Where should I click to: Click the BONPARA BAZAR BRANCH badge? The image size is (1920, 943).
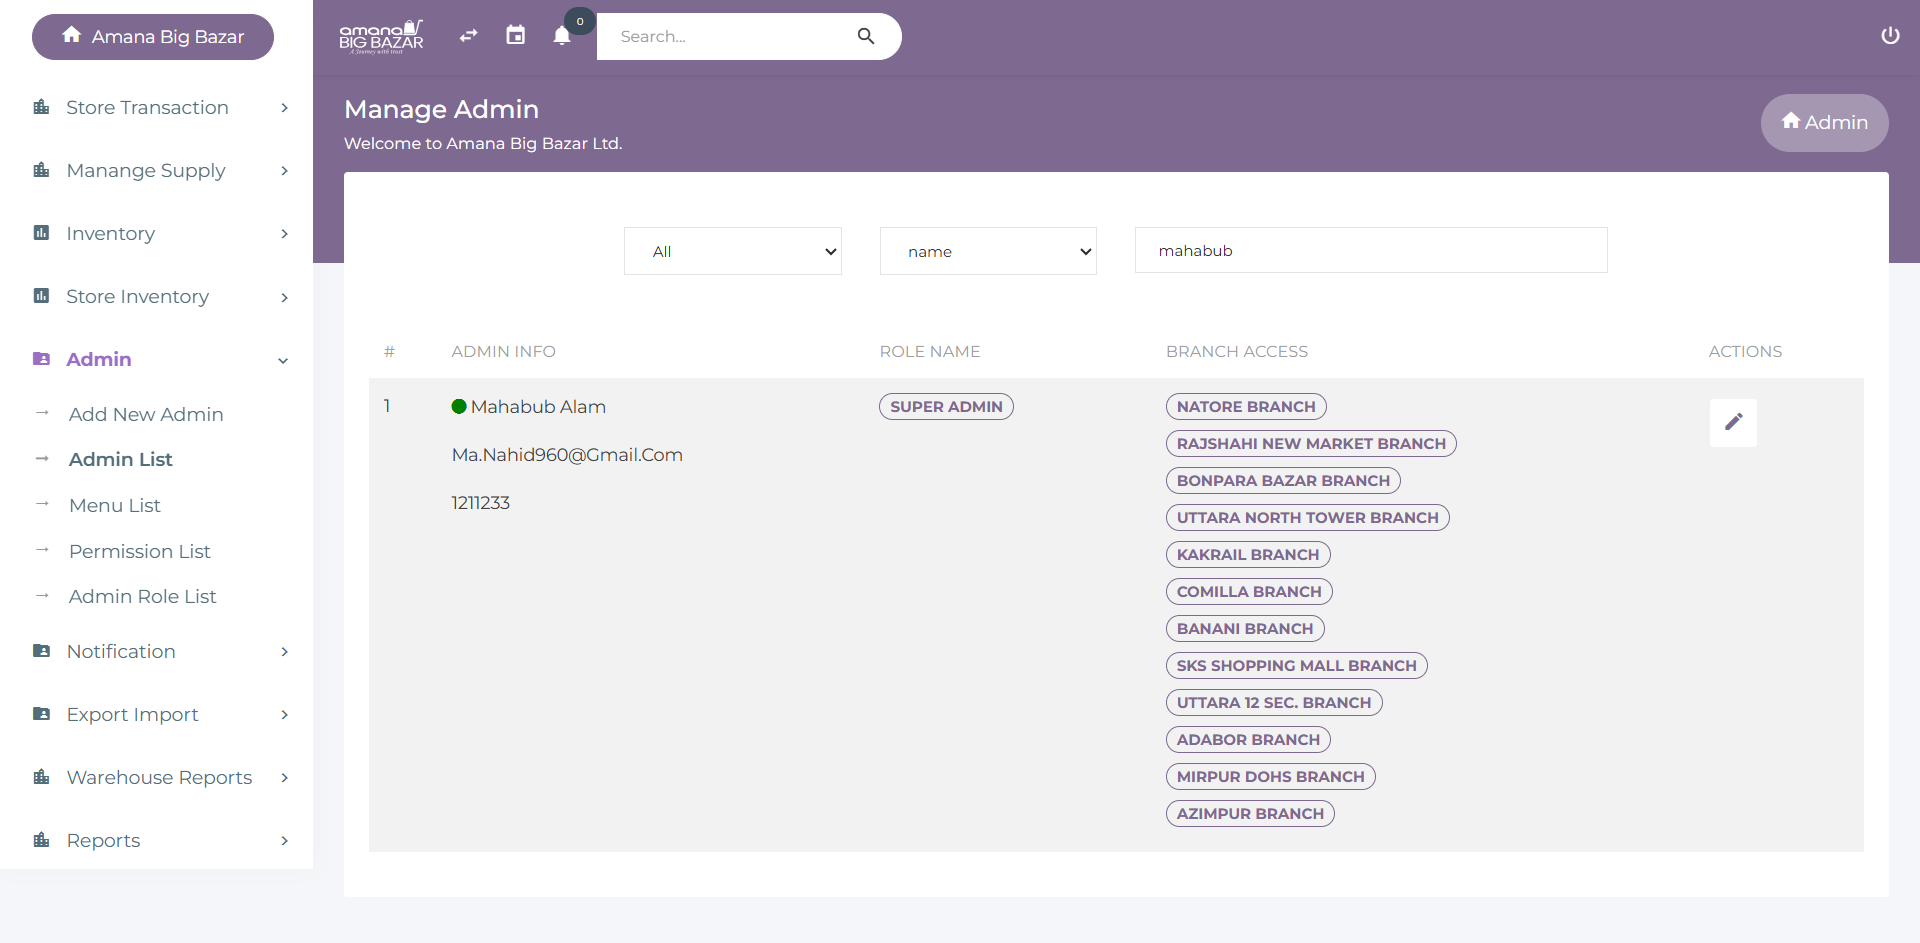[1283, 480]
